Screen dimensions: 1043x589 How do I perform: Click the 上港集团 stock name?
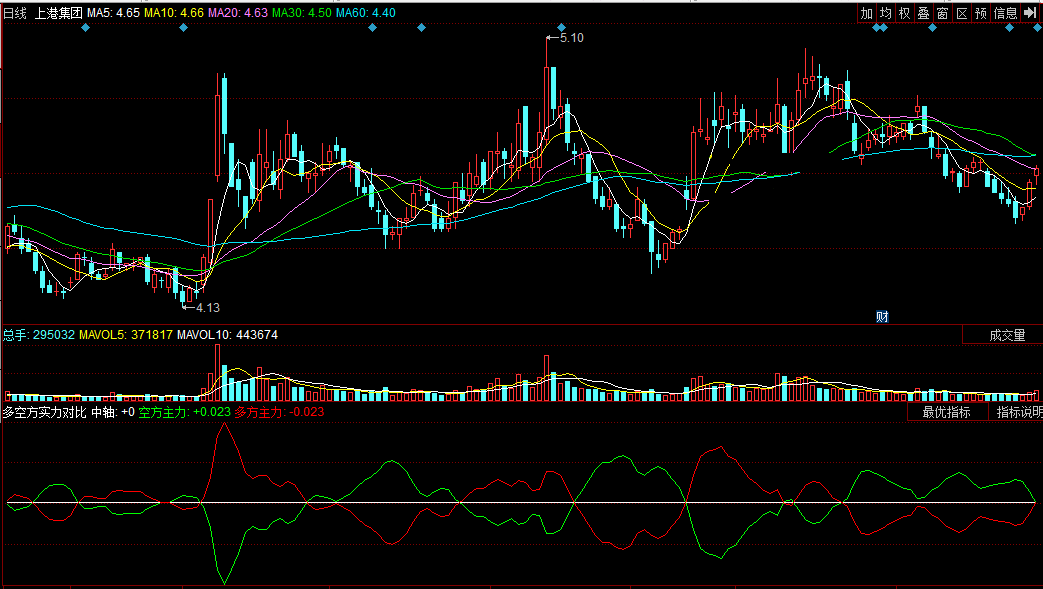(59, 13)
